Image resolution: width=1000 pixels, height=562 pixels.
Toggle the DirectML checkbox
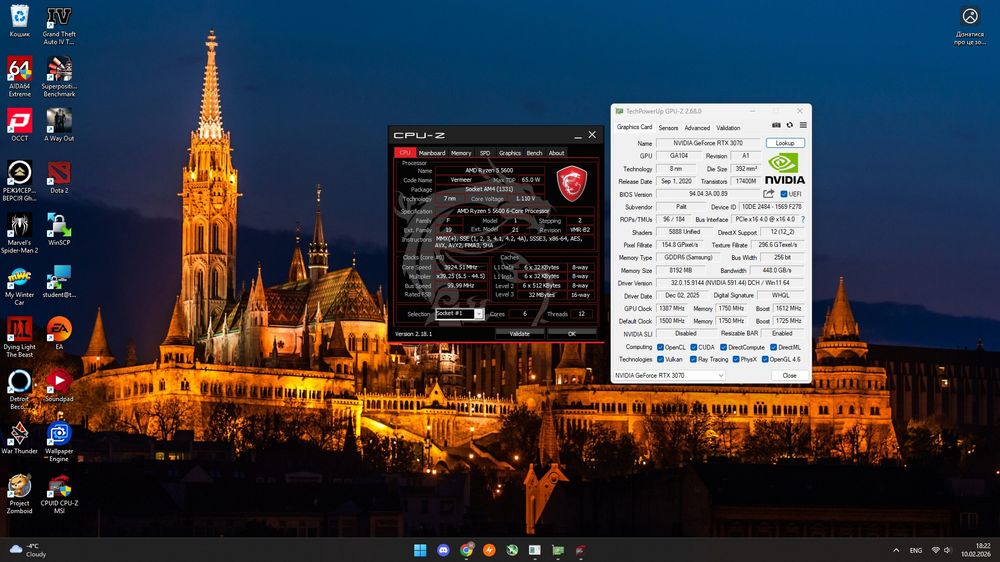[x=773, y=347]
